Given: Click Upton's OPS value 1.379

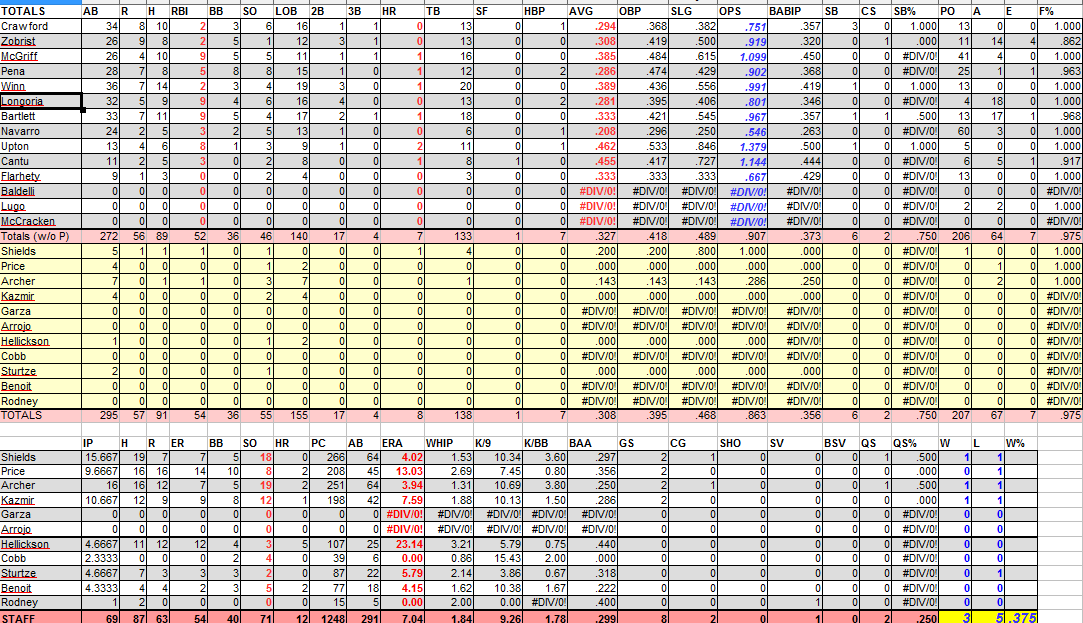Looking at the screenshot, I should click(742, 147).
